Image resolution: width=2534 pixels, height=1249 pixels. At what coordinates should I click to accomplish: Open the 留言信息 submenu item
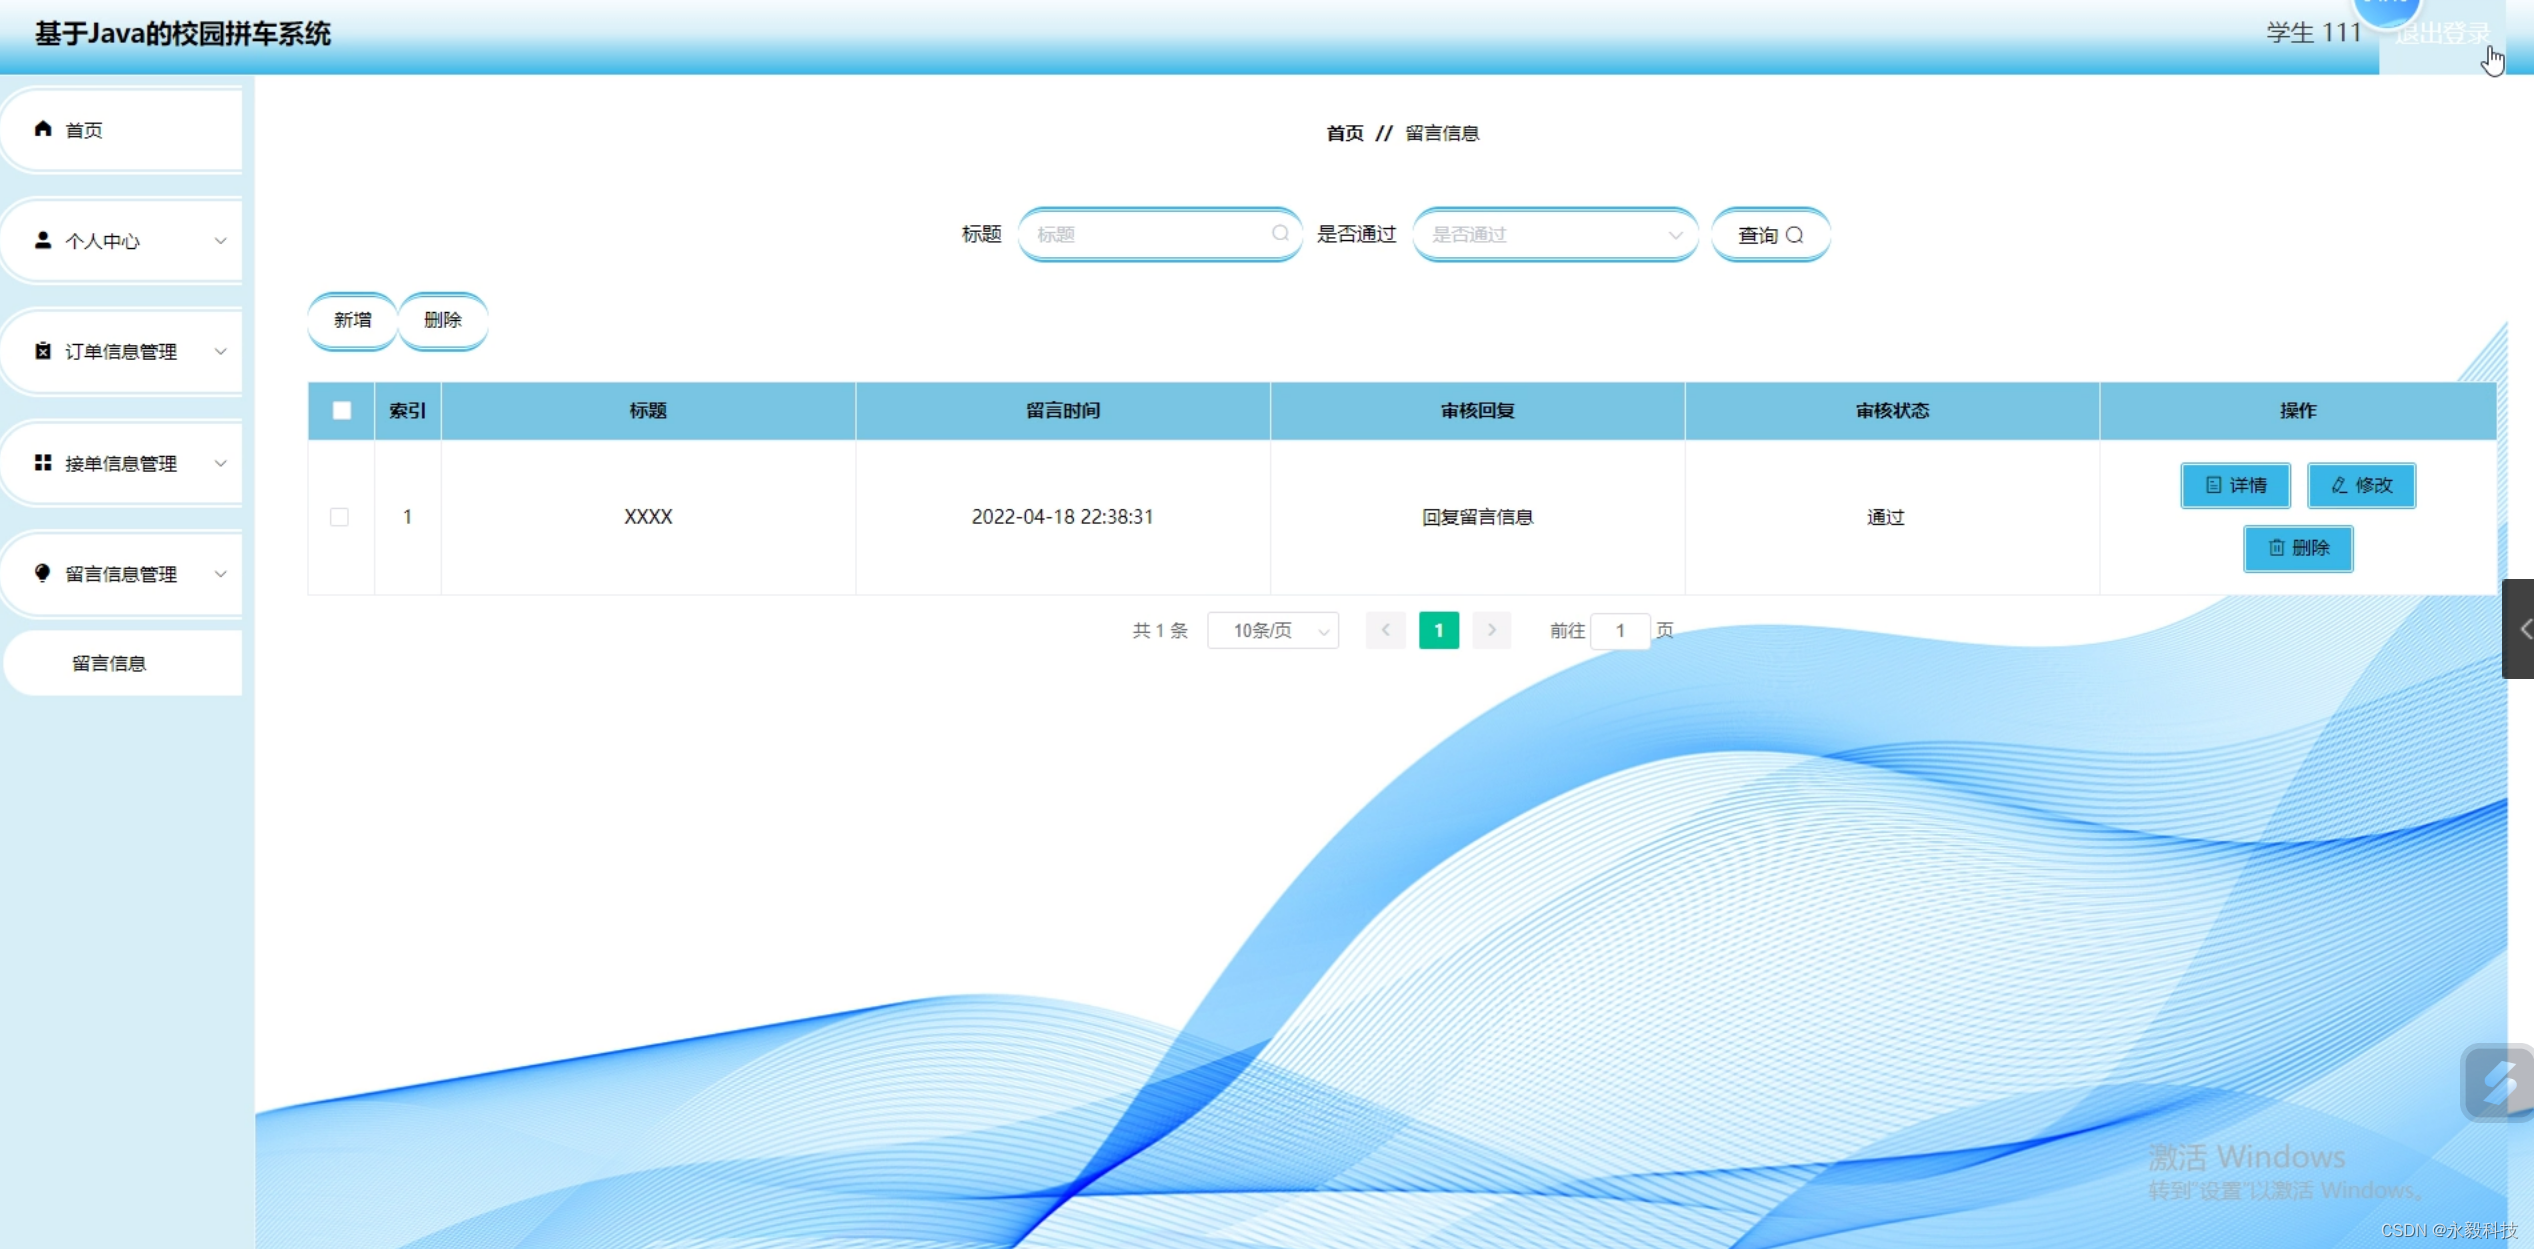coord(110,663)
